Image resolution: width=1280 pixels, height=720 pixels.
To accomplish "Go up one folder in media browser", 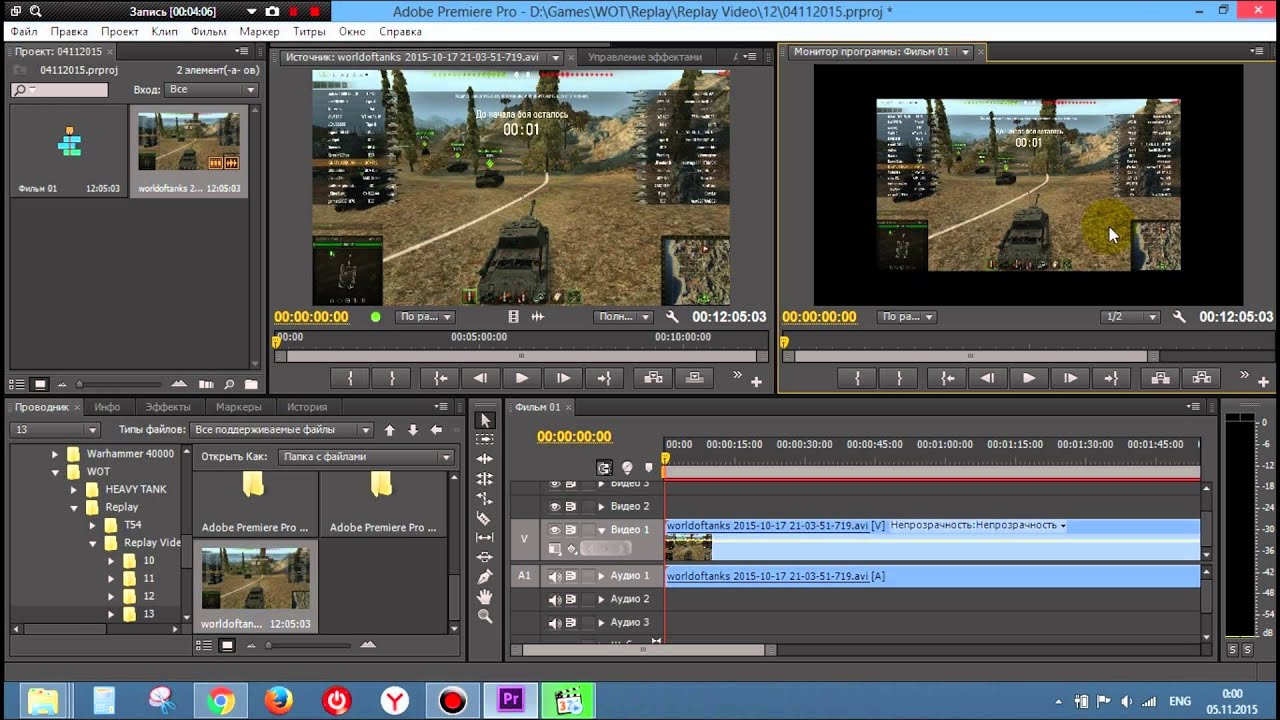I will tap(389, 430).
